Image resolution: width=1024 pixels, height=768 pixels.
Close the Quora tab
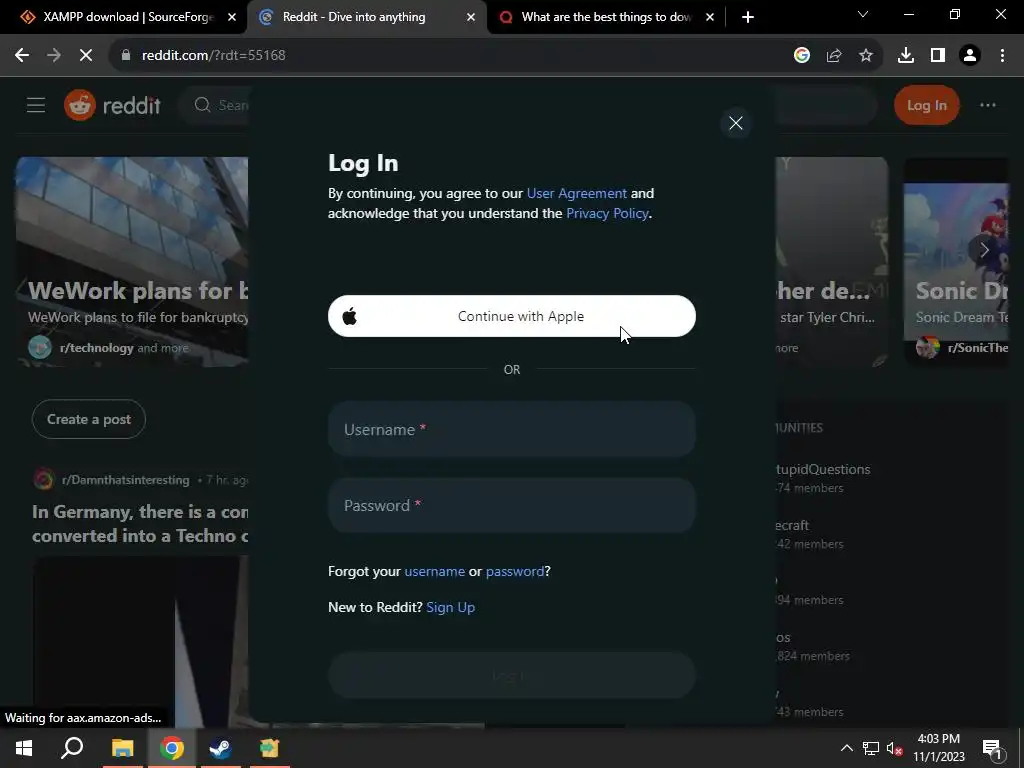click(x=710, y=17)
